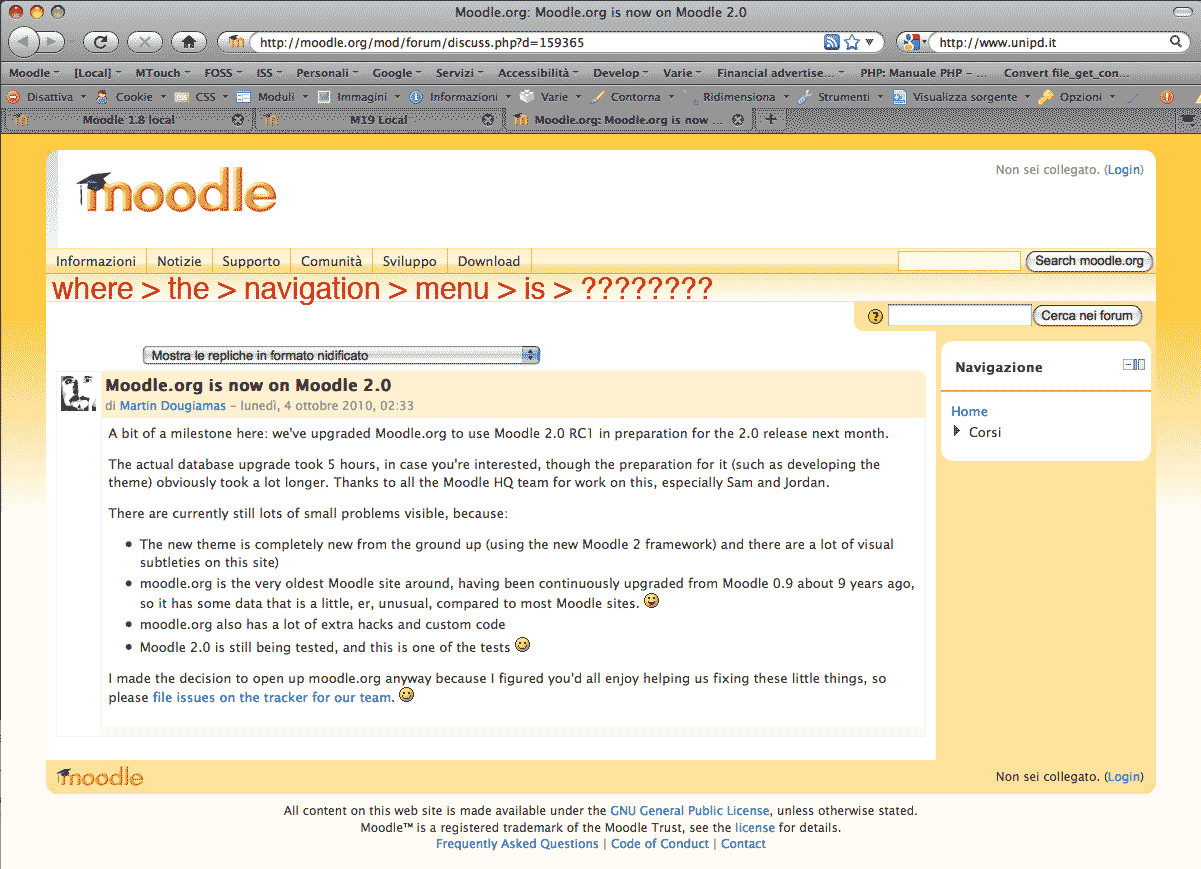Close the Moodle 1.8 local tab
The width and height of the screenshot is (1201, 869).
(x=238, y=120)
